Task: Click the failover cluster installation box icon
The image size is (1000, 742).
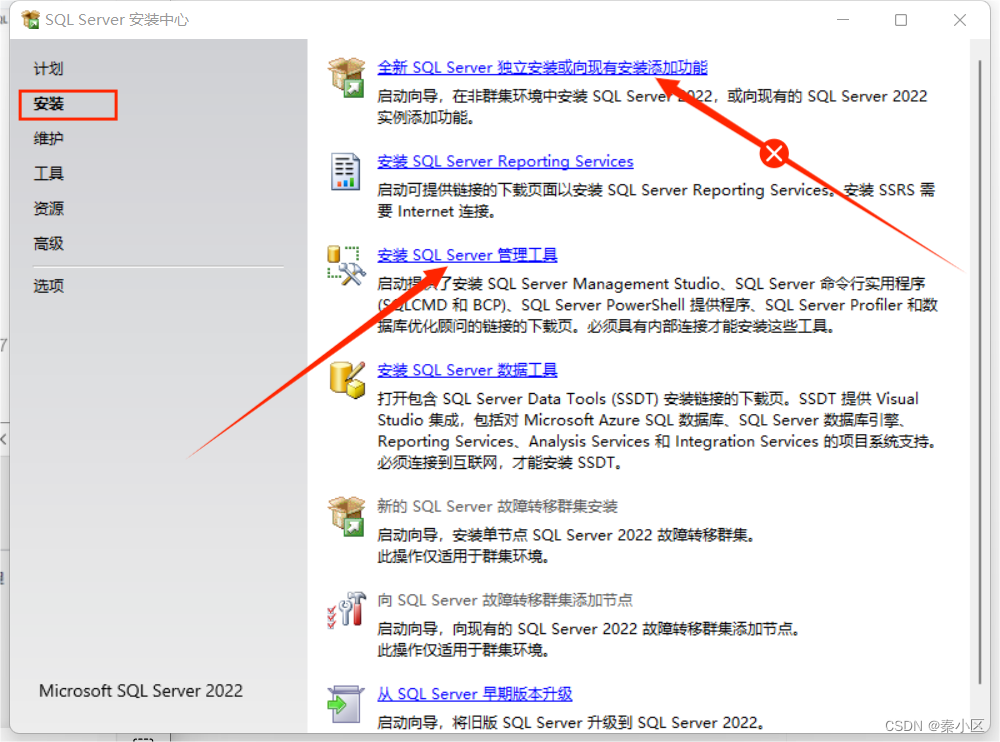Action: 346,516
